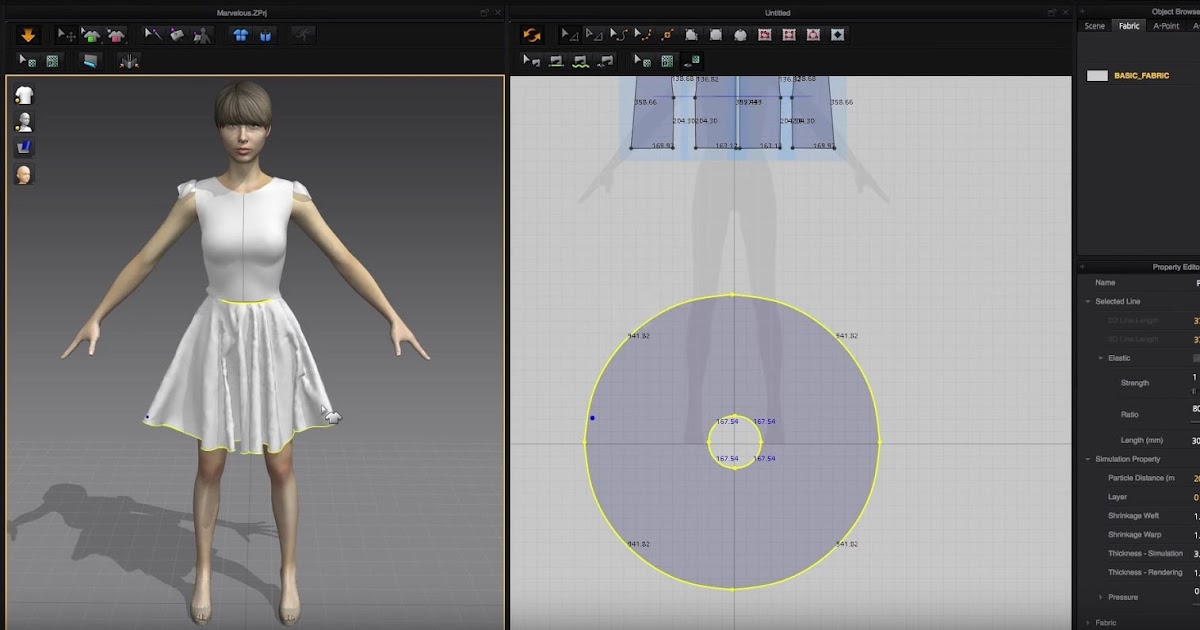The width and height of the screenshot is (1200, 630).
Task: Collapse the Simulation Property section
Action: click(1087, 458)
